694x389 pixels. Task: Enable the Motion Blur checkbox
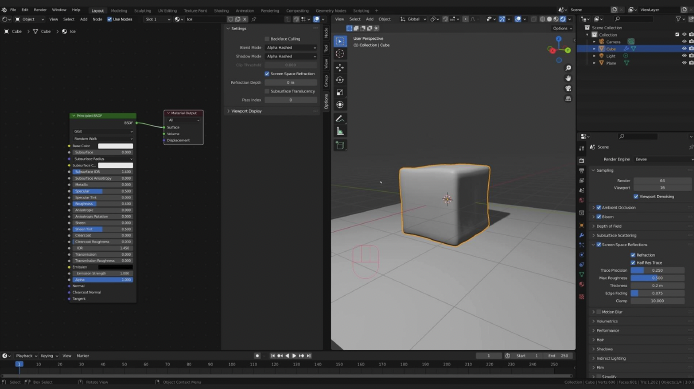599,312
